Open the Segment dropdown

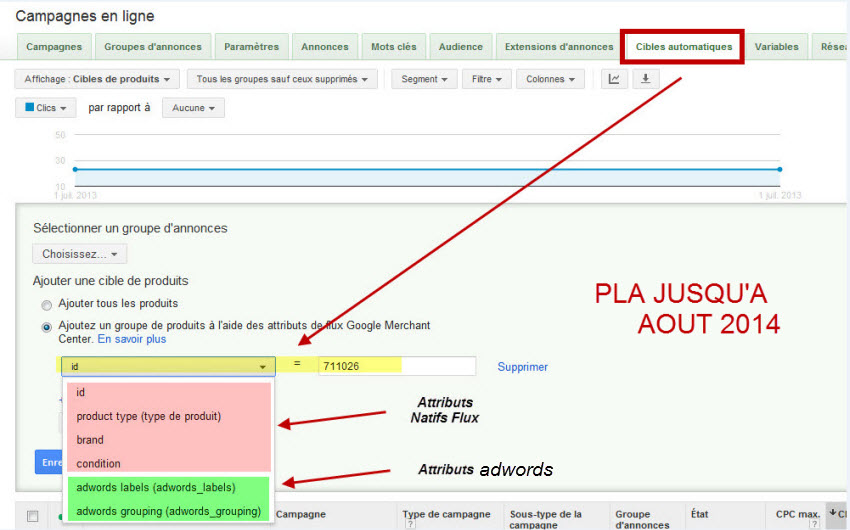point(424,79)
